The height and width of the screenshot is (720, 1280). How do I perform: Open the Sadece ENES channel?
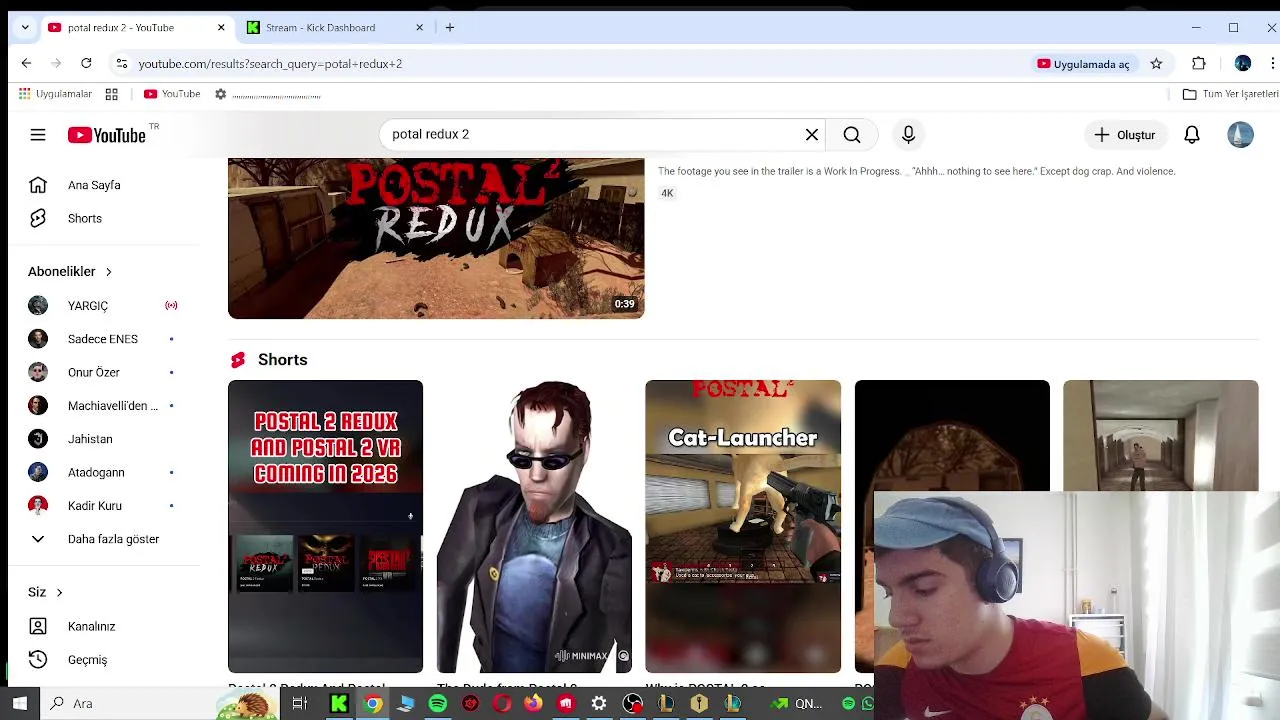[x=104, y=339]
